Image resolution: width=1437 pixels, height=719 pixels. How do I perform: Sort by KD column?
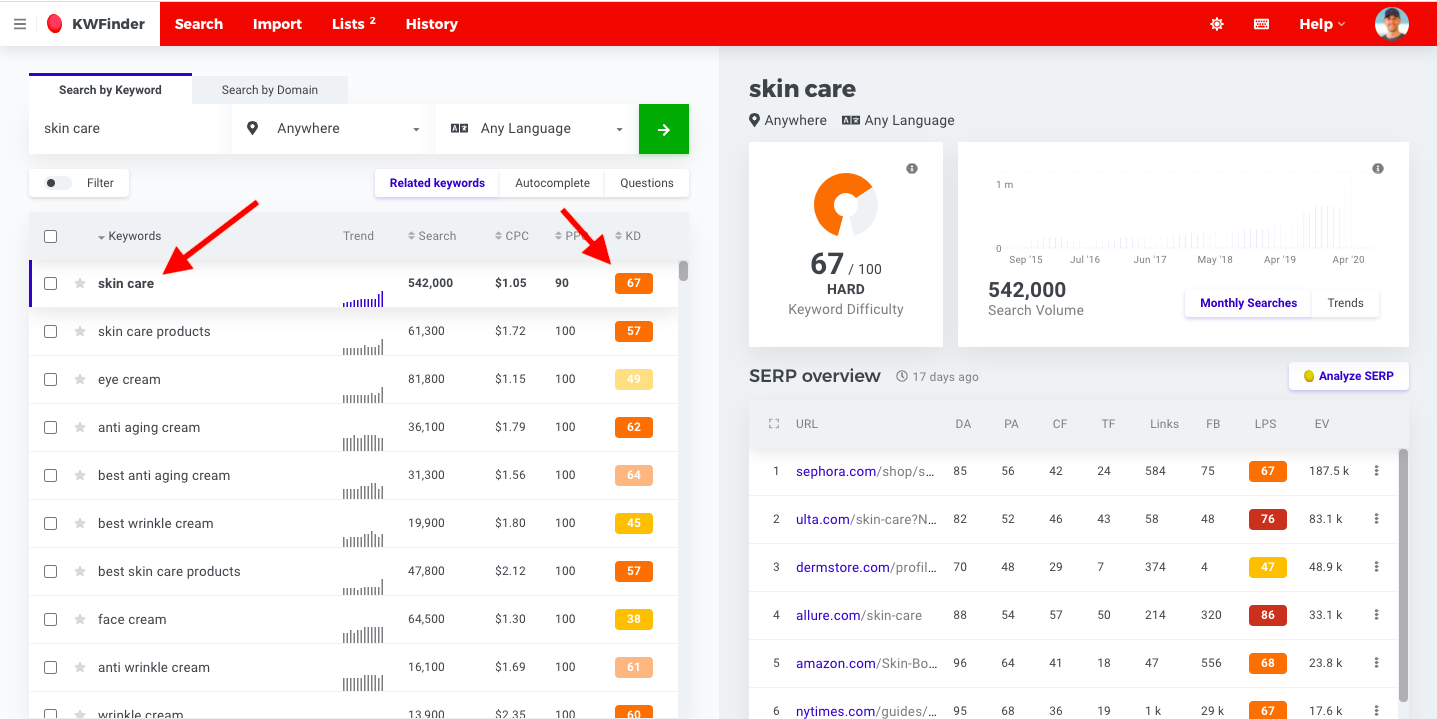[x=628, y=236]
